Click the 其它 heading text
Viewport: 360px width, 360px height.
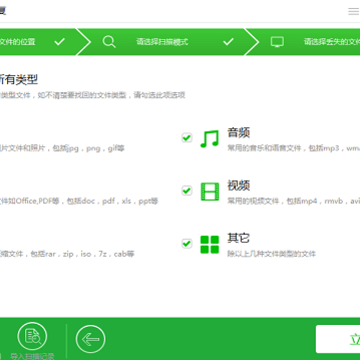[x=239, y=238]
